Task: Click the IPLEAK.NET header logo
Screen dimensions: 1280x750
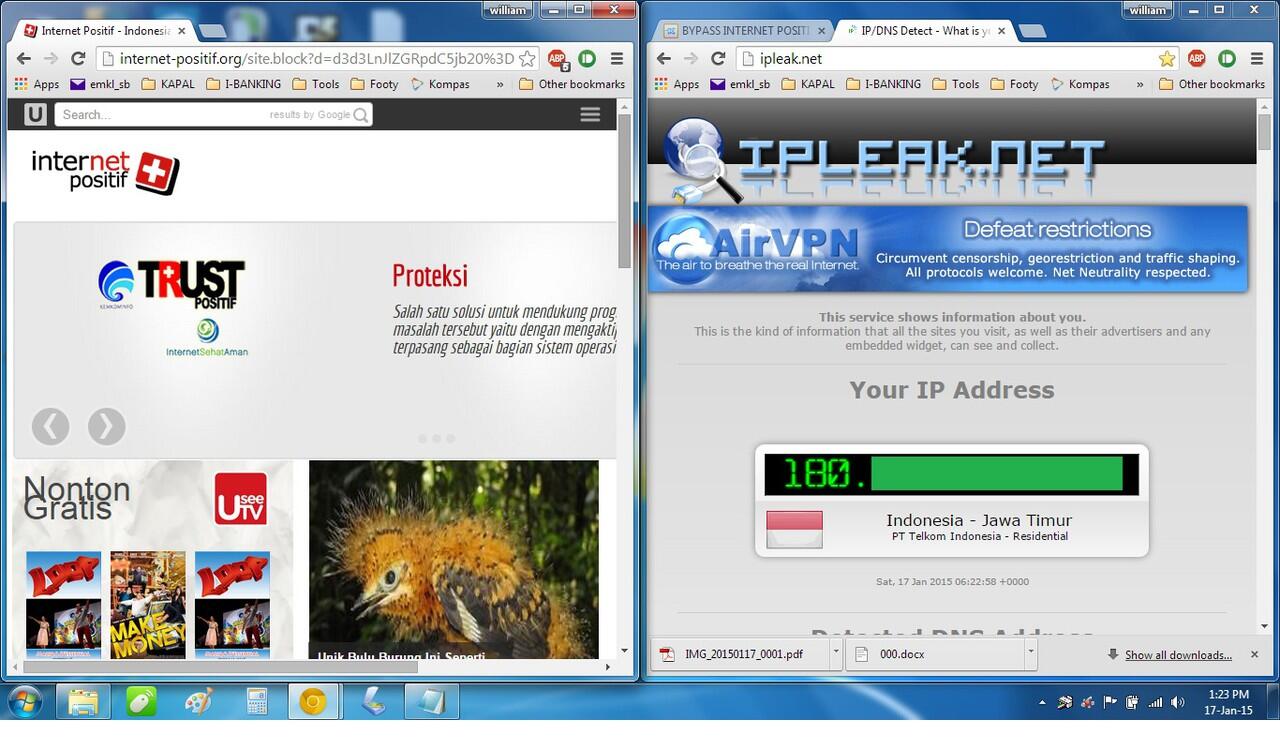Action: coord(885,160)
